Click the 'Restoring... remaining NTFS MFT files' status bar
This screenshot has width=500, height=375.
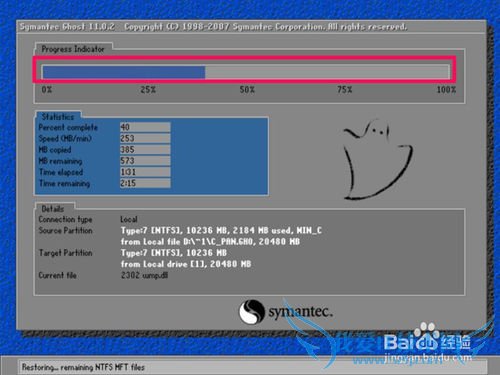pyautogui.click(x=252, y=367)
